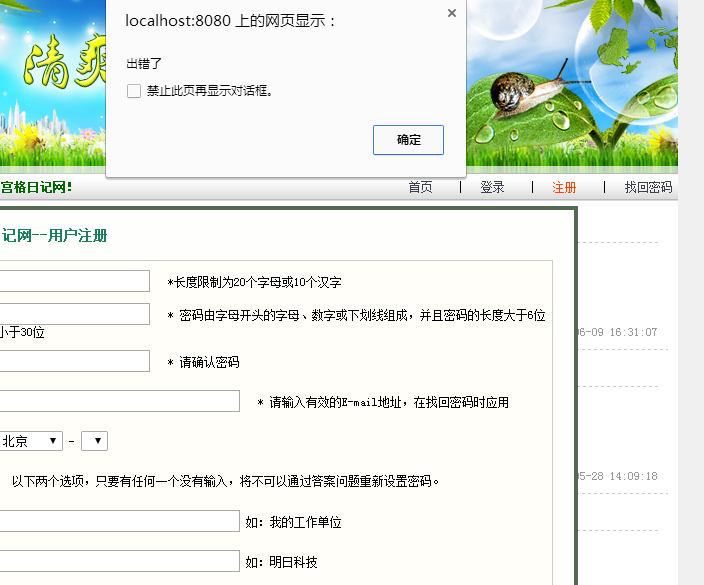Focus the answer field beside 如：明日科技

click(119, 561)
